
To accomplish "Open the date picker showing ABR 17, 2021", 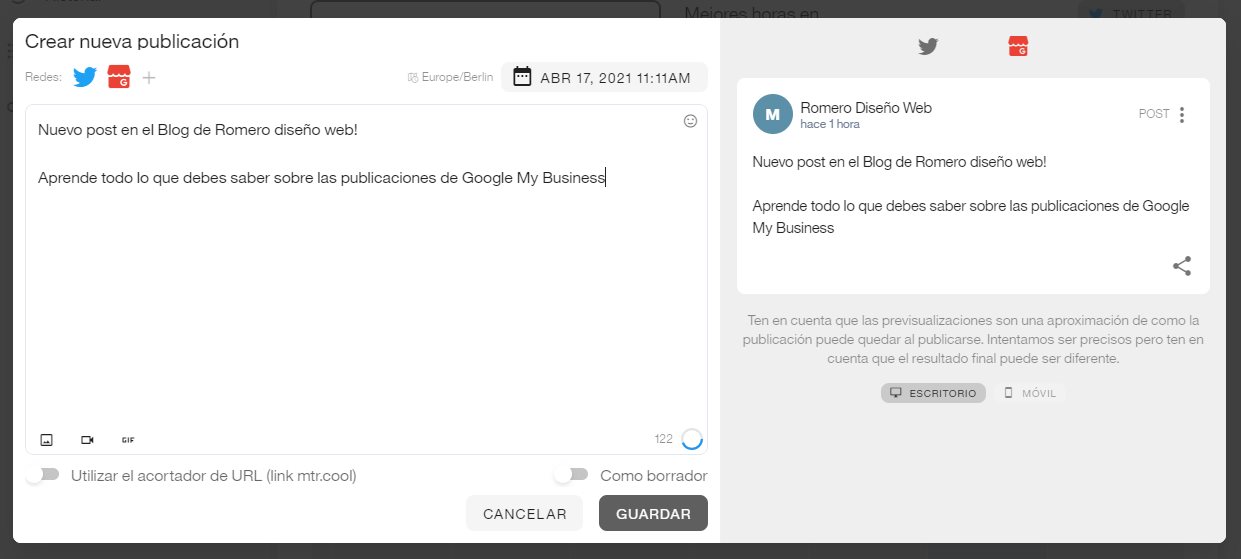I will click(604, 78).
